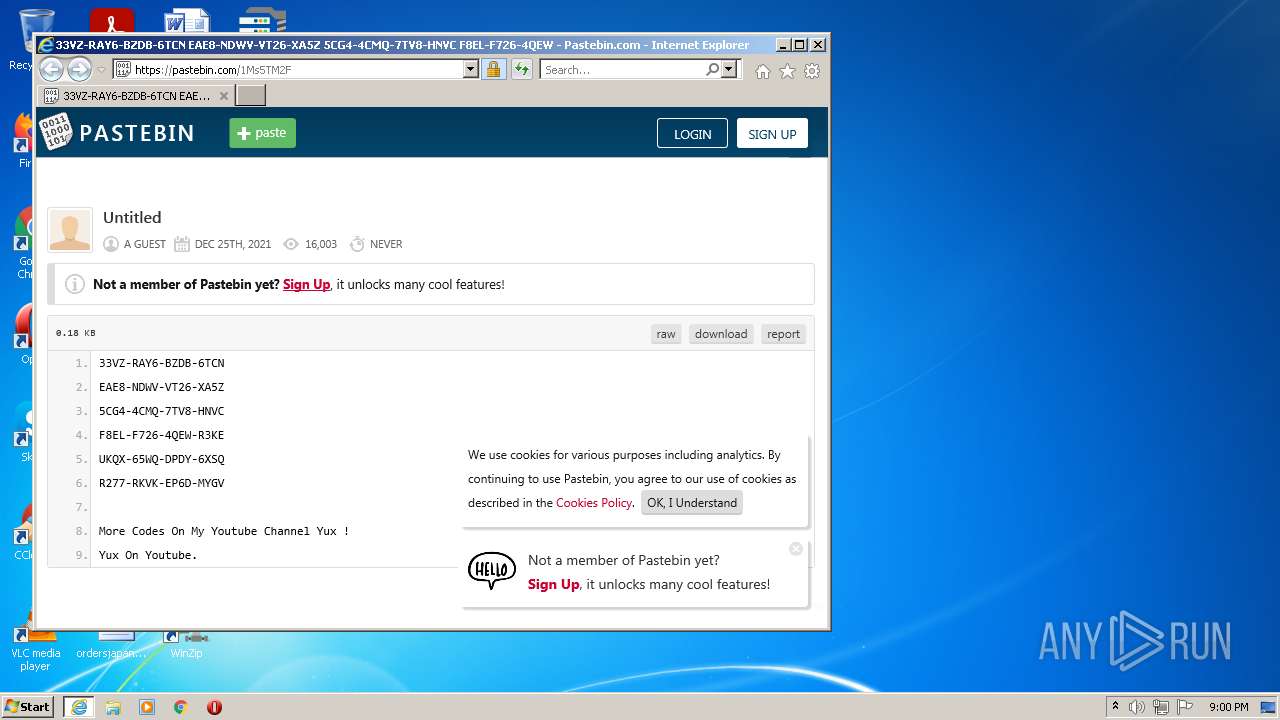1280x720 pixels.
Task: Click the guest user avatar
Action: pyautogui.click(x=70, y=230)
